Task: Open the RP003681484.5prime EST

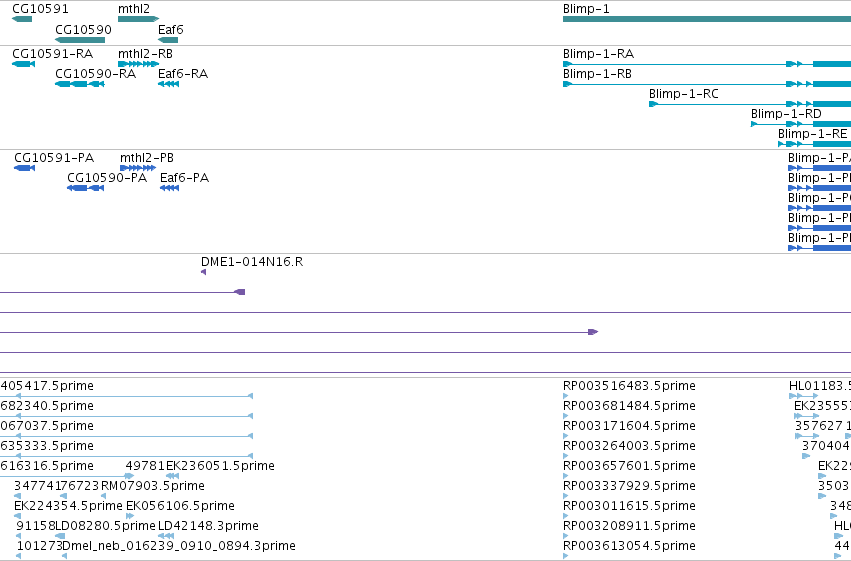Action: tap(566, 416)
